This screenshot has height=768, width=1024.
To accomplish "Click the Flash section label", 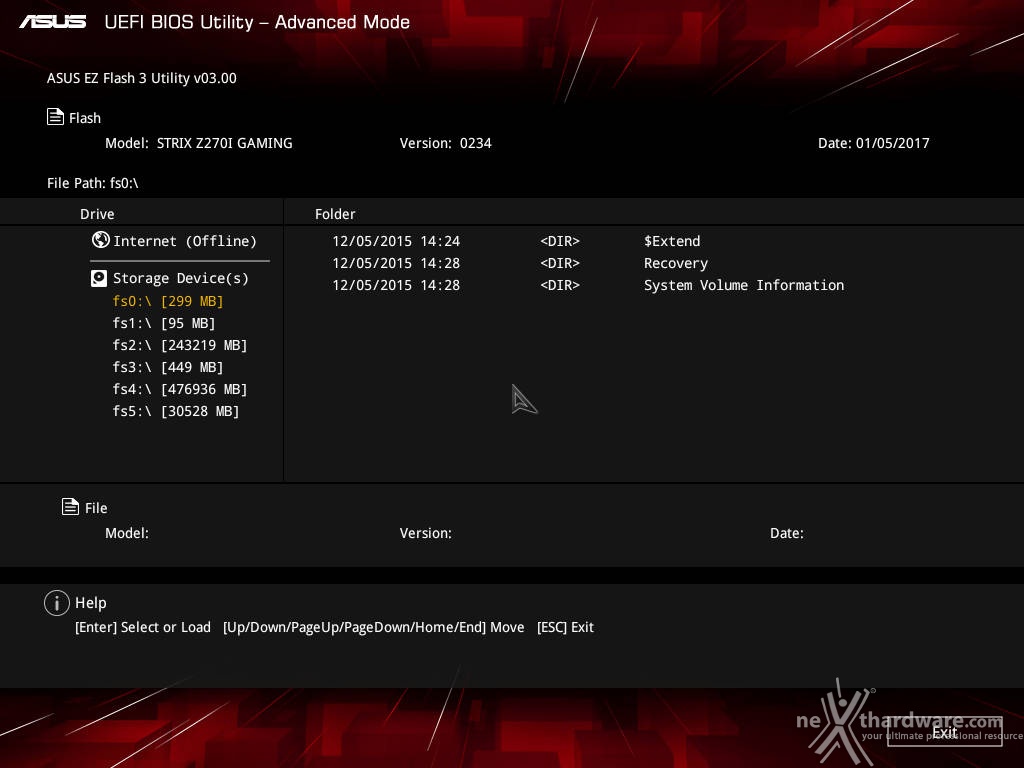I will [85, 118].
